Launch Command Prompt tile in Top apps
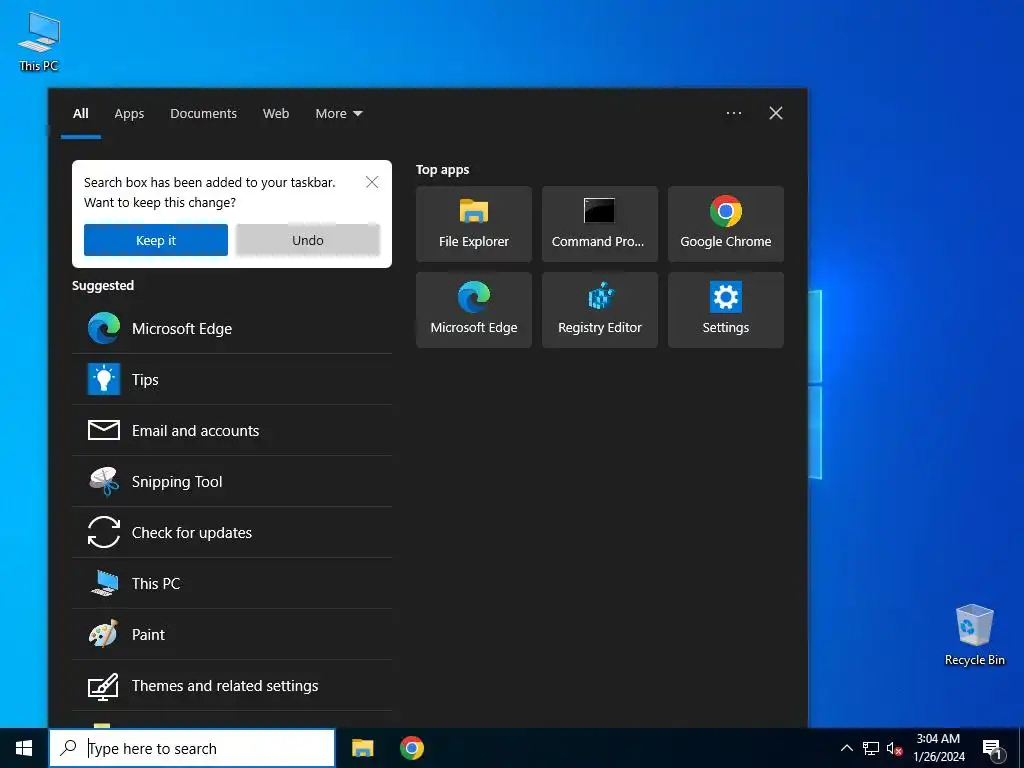The image size is (1024, 768). click(x=600, y=224)
